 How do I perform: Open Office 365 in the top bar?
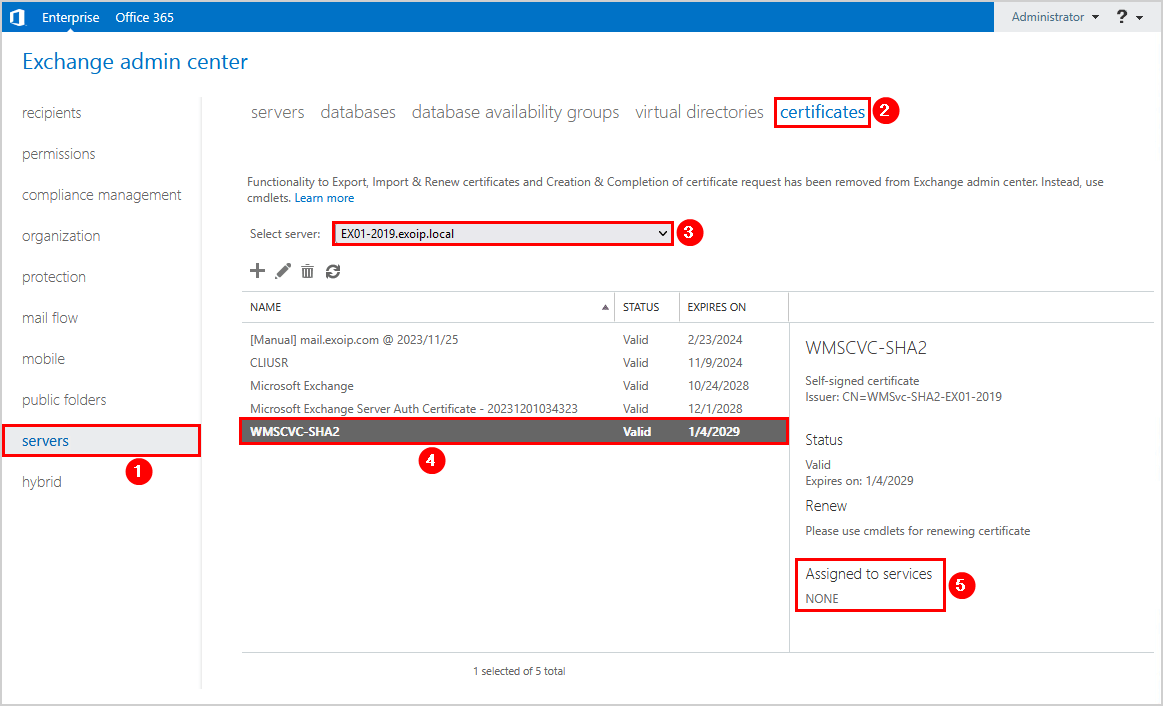pyautogui.click(x=144, y=17)
